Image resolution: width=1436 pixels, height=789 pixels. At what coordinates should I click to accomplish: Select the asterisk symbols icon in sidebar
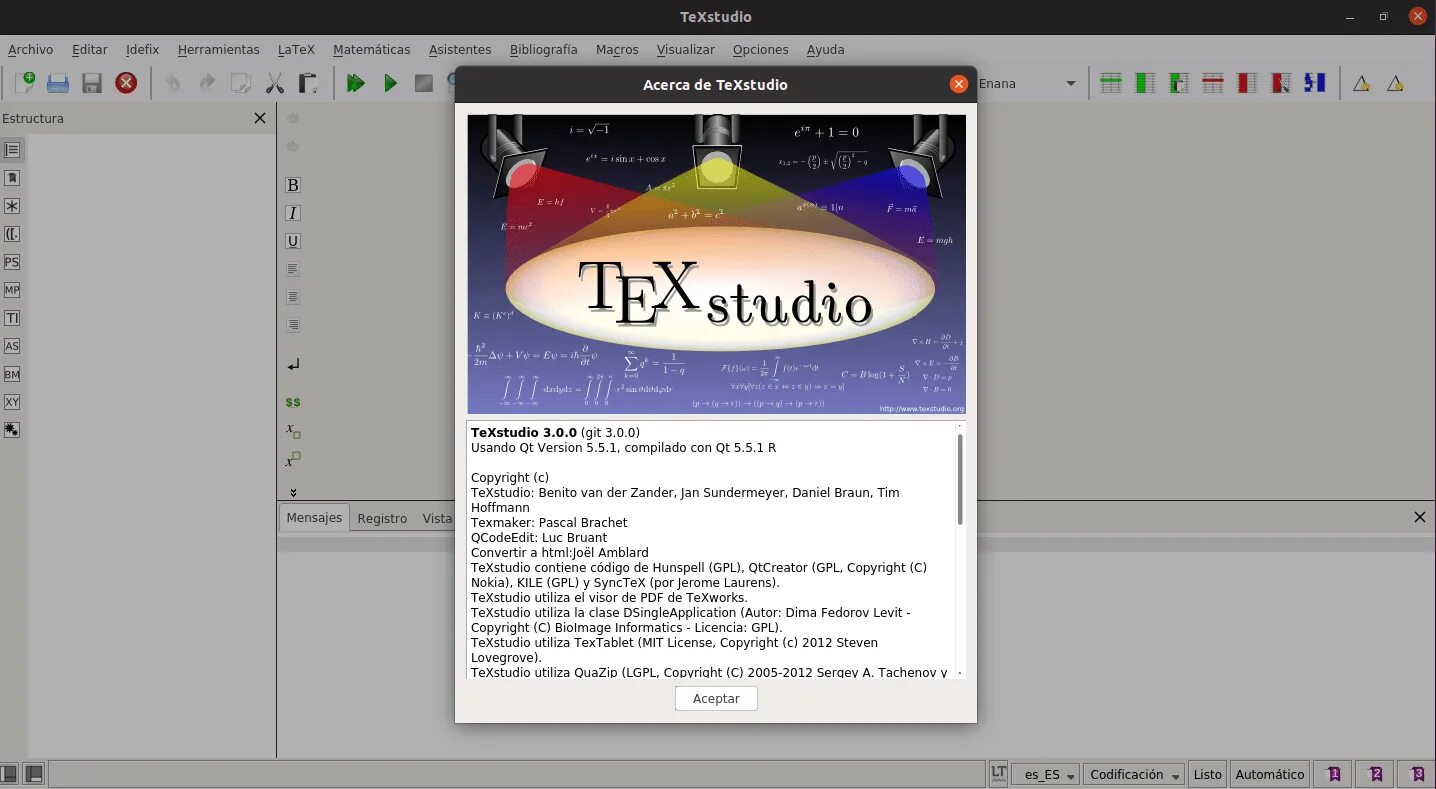coord(12,206)
